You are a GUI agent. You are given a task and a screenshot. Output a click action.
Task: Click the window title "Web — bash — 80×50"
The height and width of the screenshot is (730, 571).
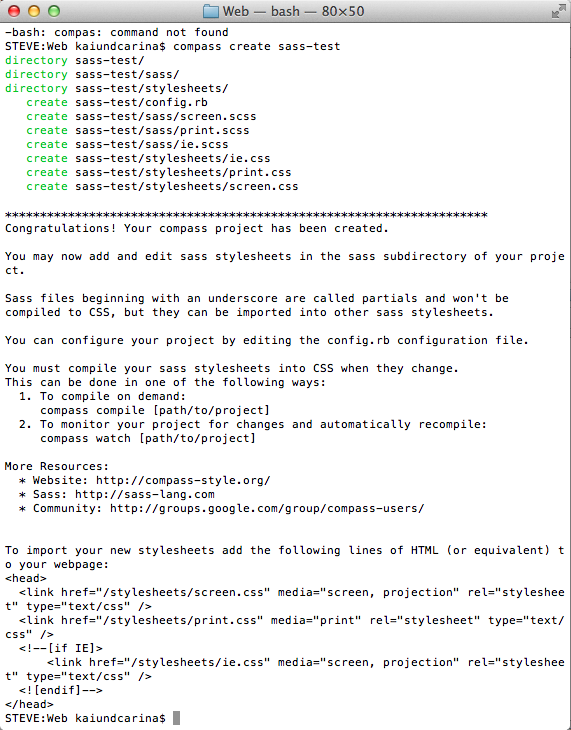(293, 11)
